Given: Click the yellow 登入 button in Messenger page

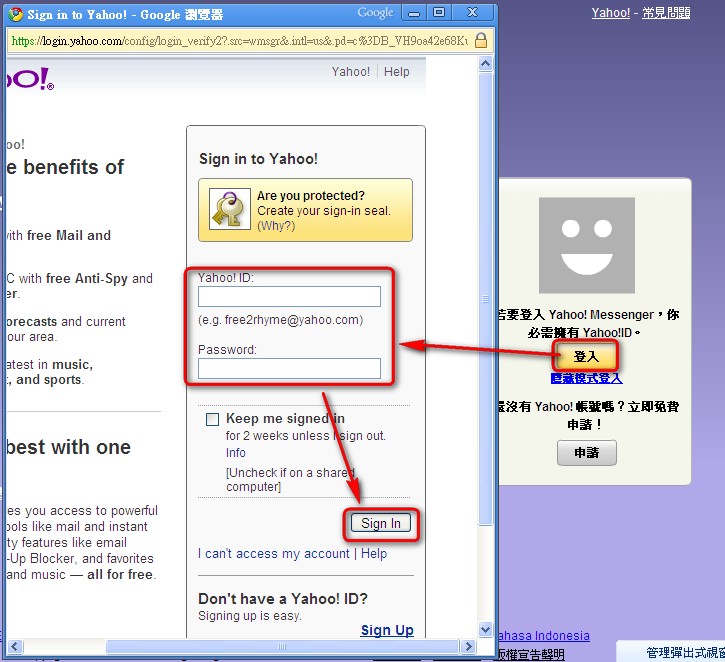Looking at the screenshot, I should (x=586, y=356).
